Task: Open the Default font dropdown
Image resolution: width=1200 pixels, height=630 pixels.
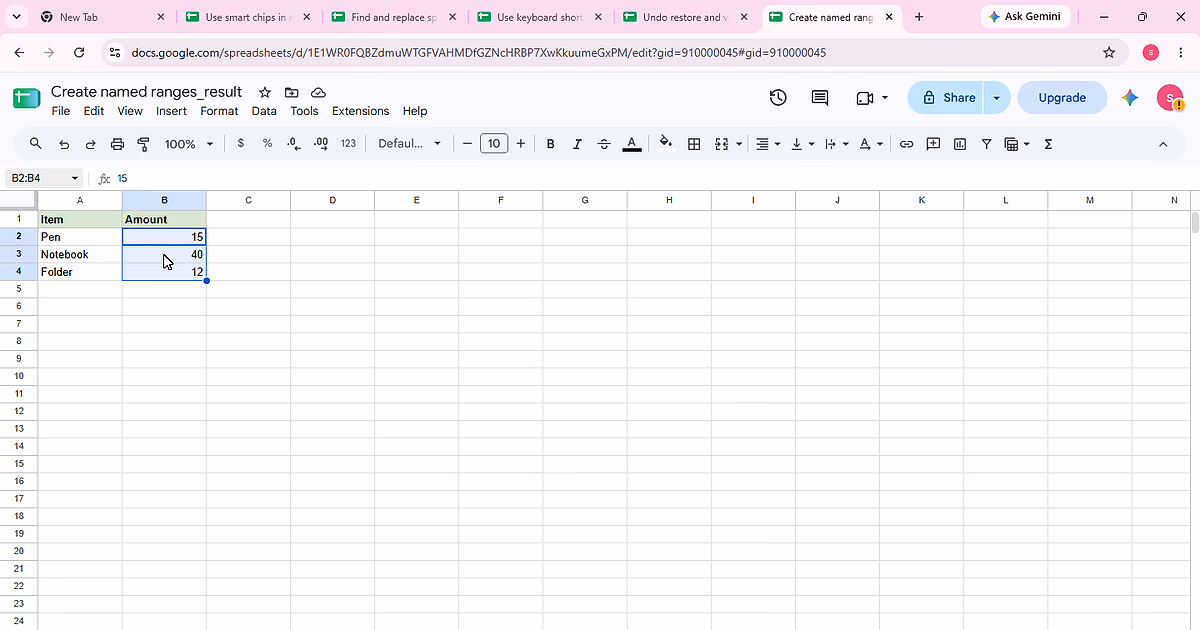Action: pyautogui.click(x=409, y=144)
